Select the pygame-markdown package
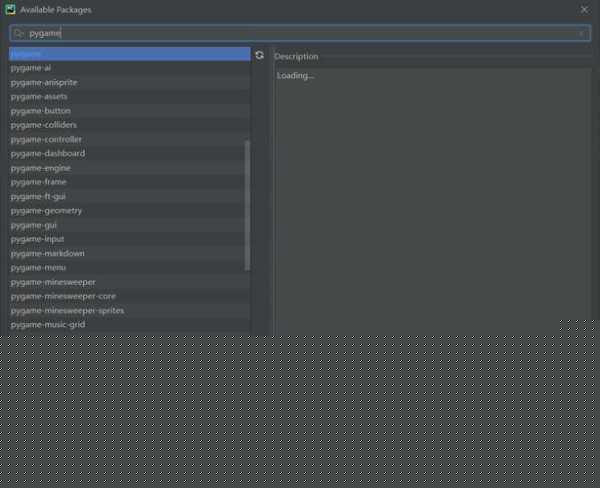 pos(129,253)
